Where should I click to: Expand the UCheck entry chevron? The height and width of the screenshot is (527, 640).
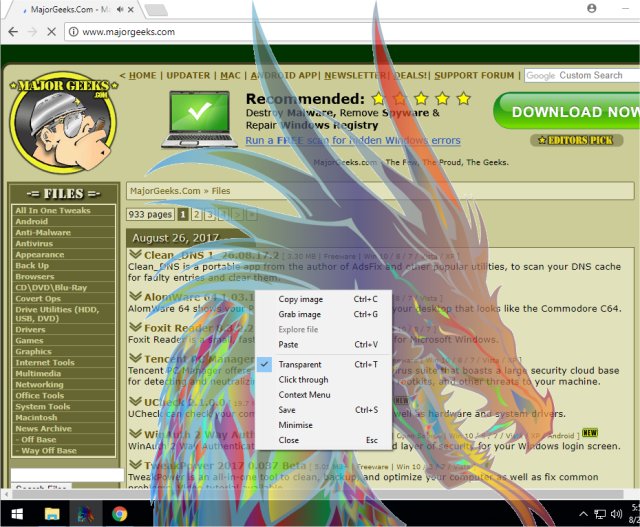coord(135,401)
